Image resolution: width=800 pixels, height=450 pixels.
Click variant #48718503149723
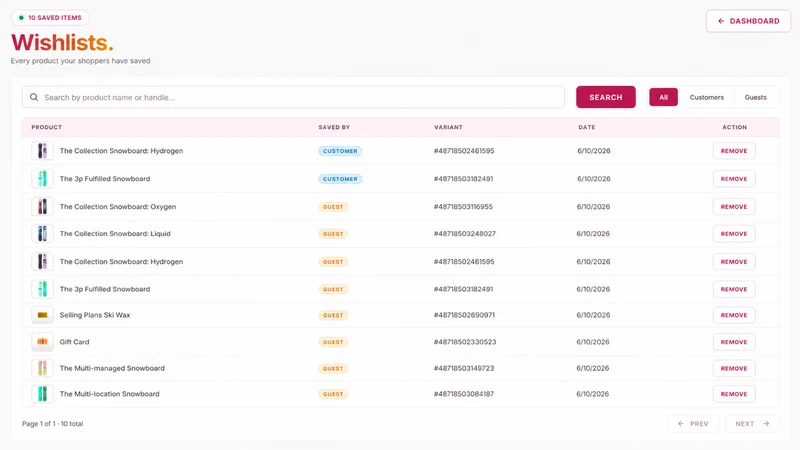tap(464, 368)
